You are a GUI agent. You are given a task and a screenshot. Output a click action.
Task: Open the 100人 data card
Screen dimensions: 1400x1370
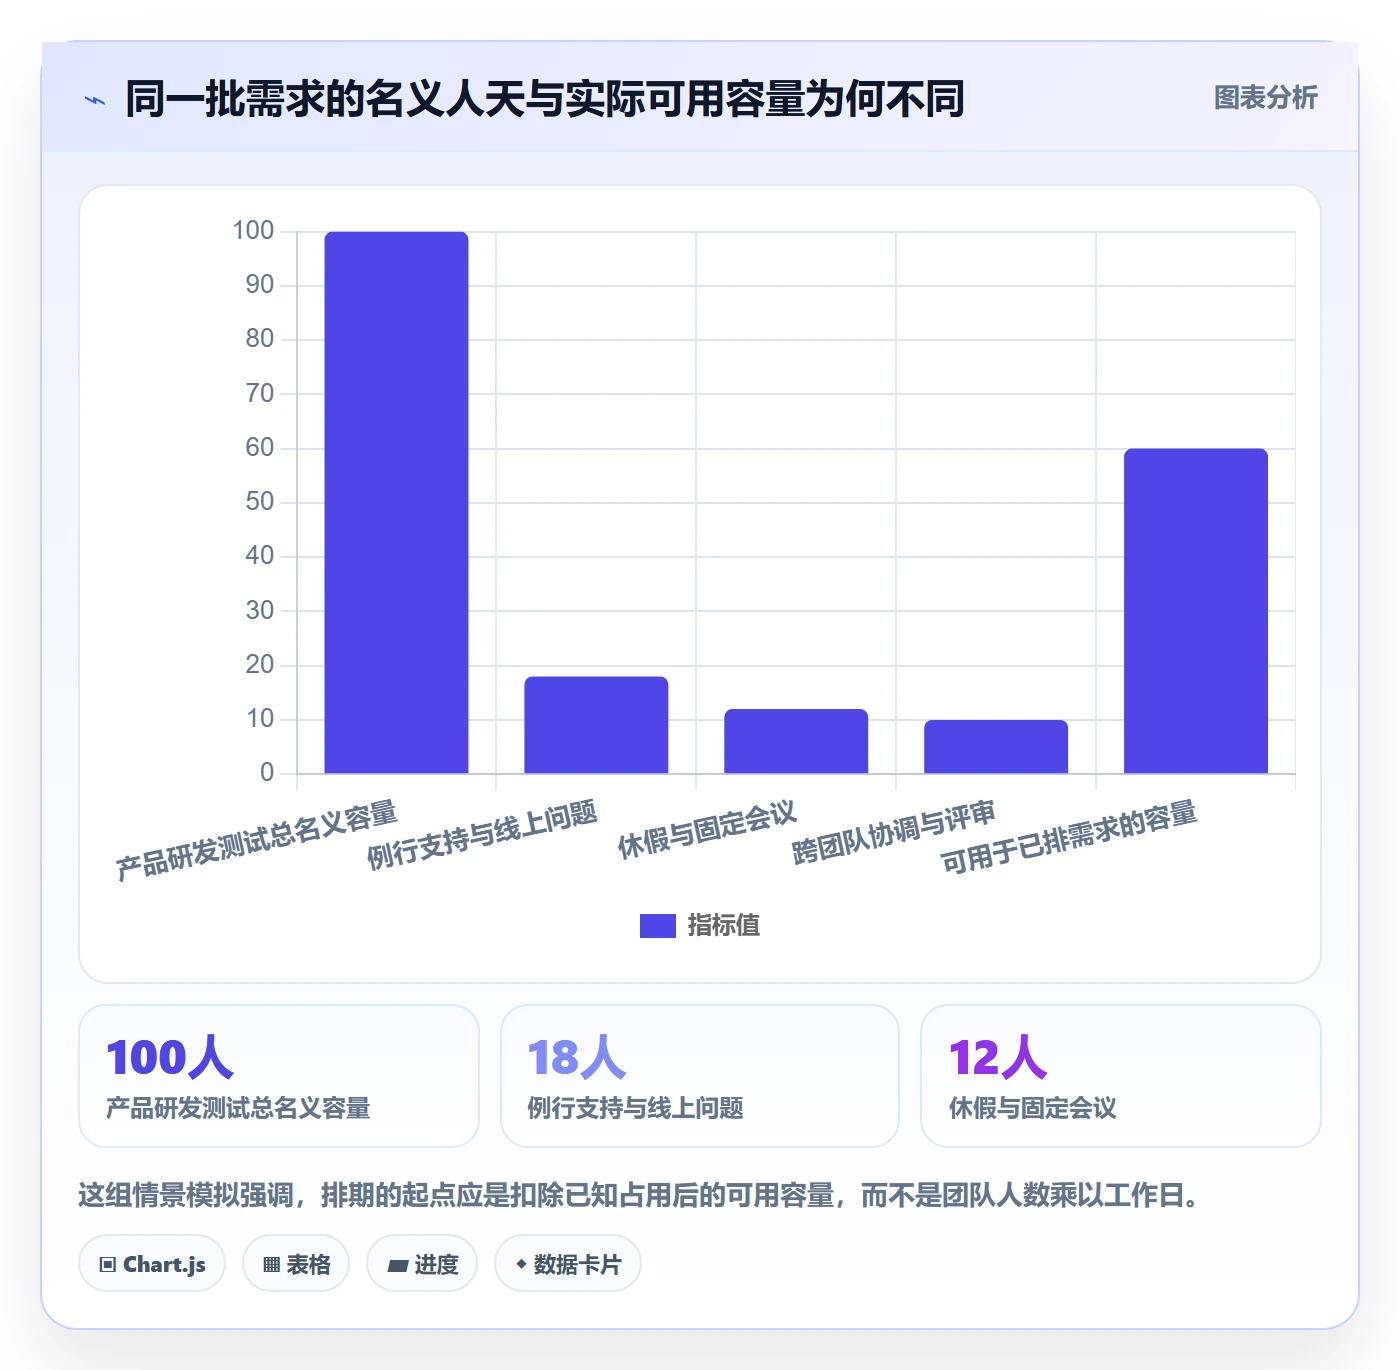point(279,1076)
